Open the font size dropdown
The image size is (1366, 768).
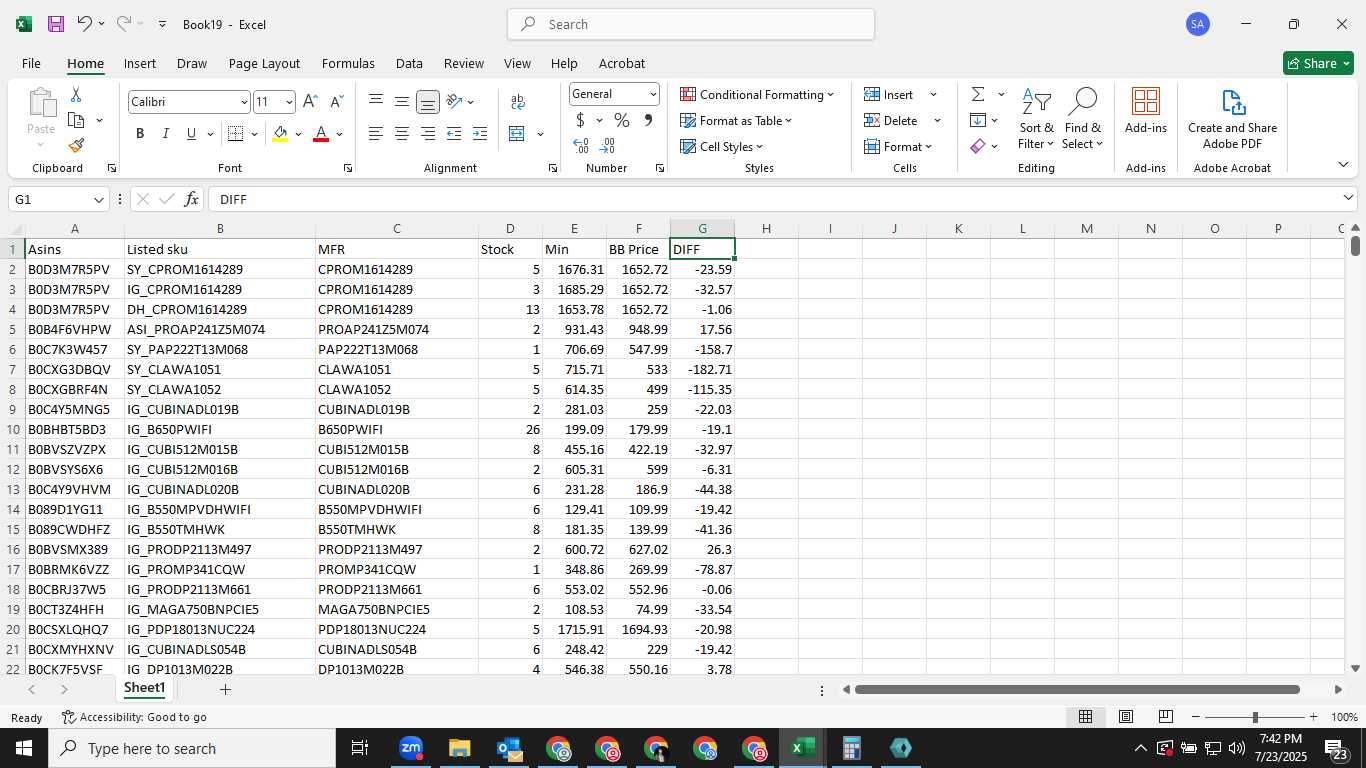coord(289,102)
